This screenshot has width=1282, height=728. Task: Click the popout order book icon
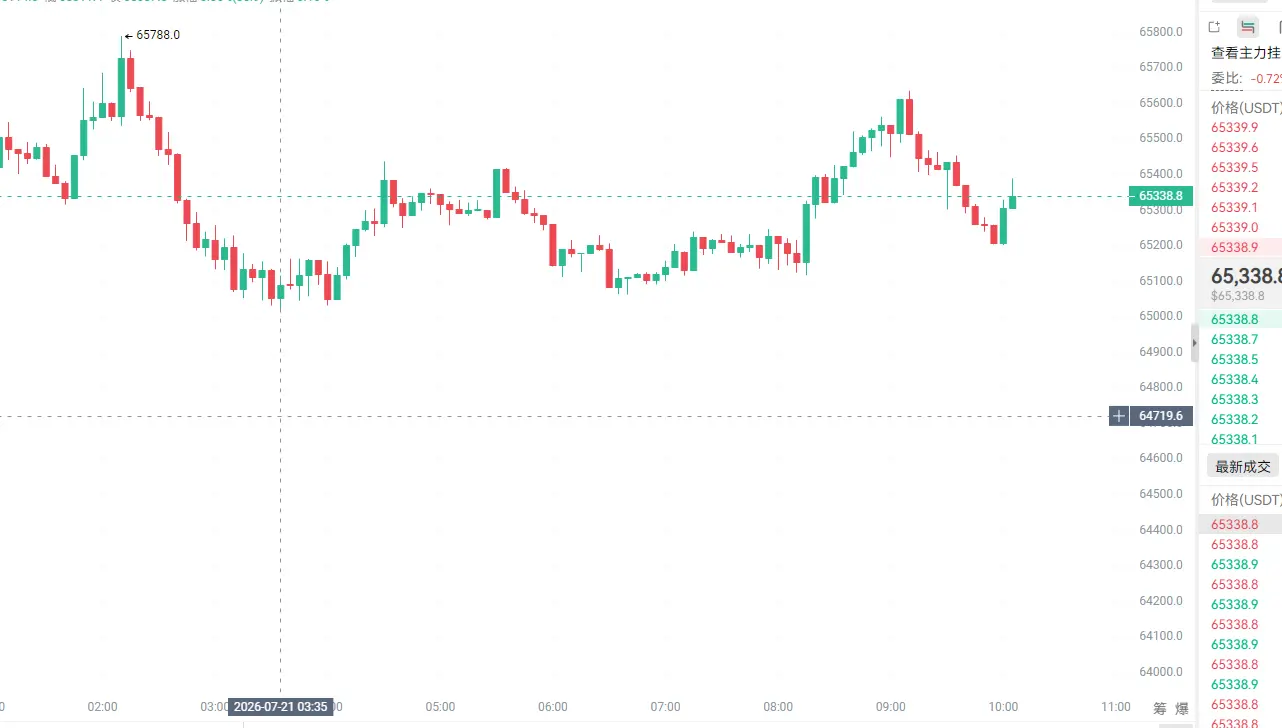[x=1214, y=27]
